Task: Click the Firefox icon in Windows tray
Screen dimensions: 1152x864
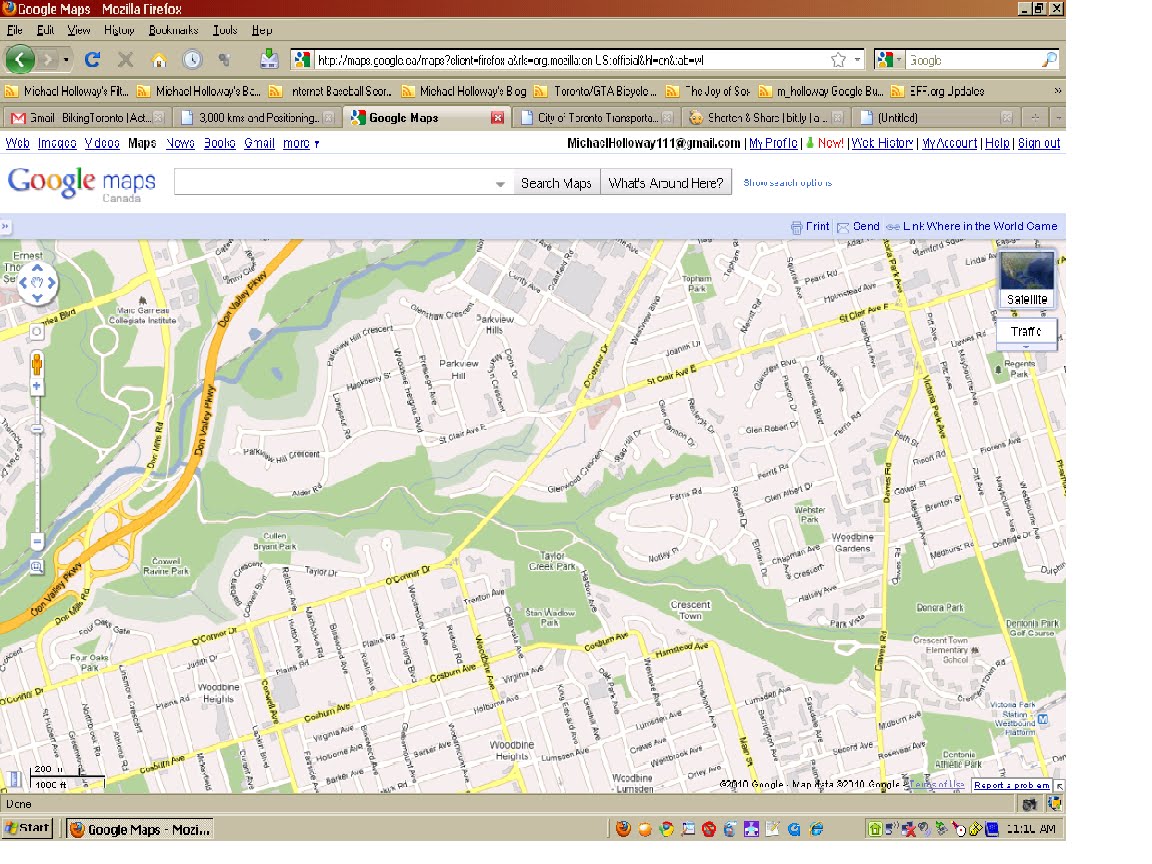Action: pos(623,829)
